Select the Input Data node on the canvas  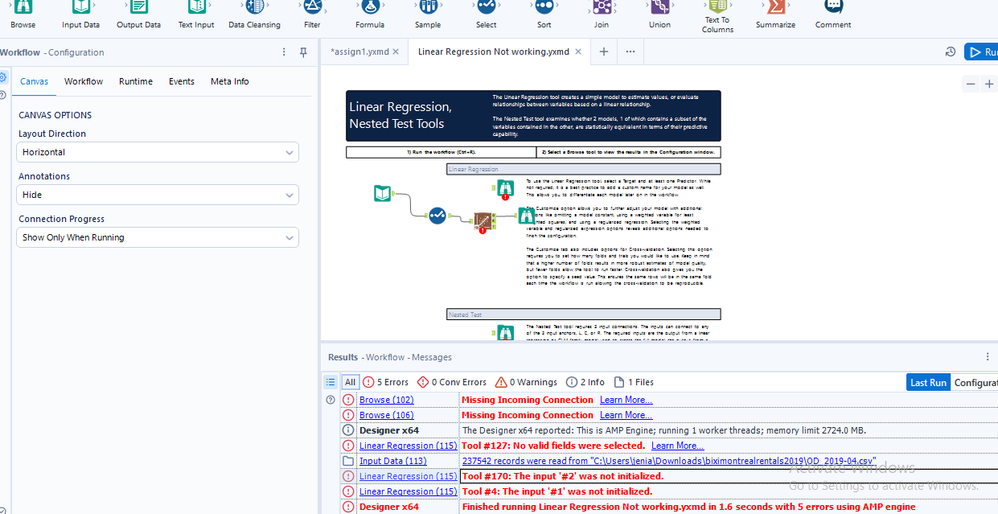pos(383,193)
